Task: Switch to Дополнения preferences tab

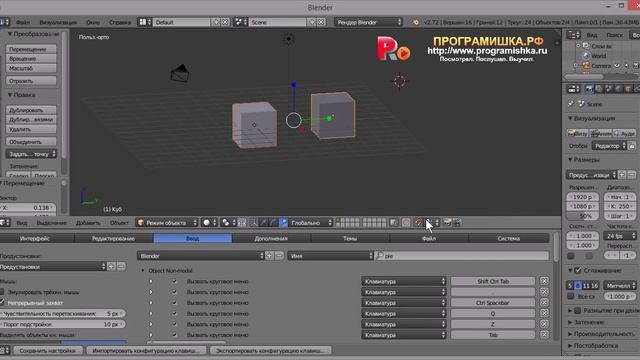Action: [271, 238]
